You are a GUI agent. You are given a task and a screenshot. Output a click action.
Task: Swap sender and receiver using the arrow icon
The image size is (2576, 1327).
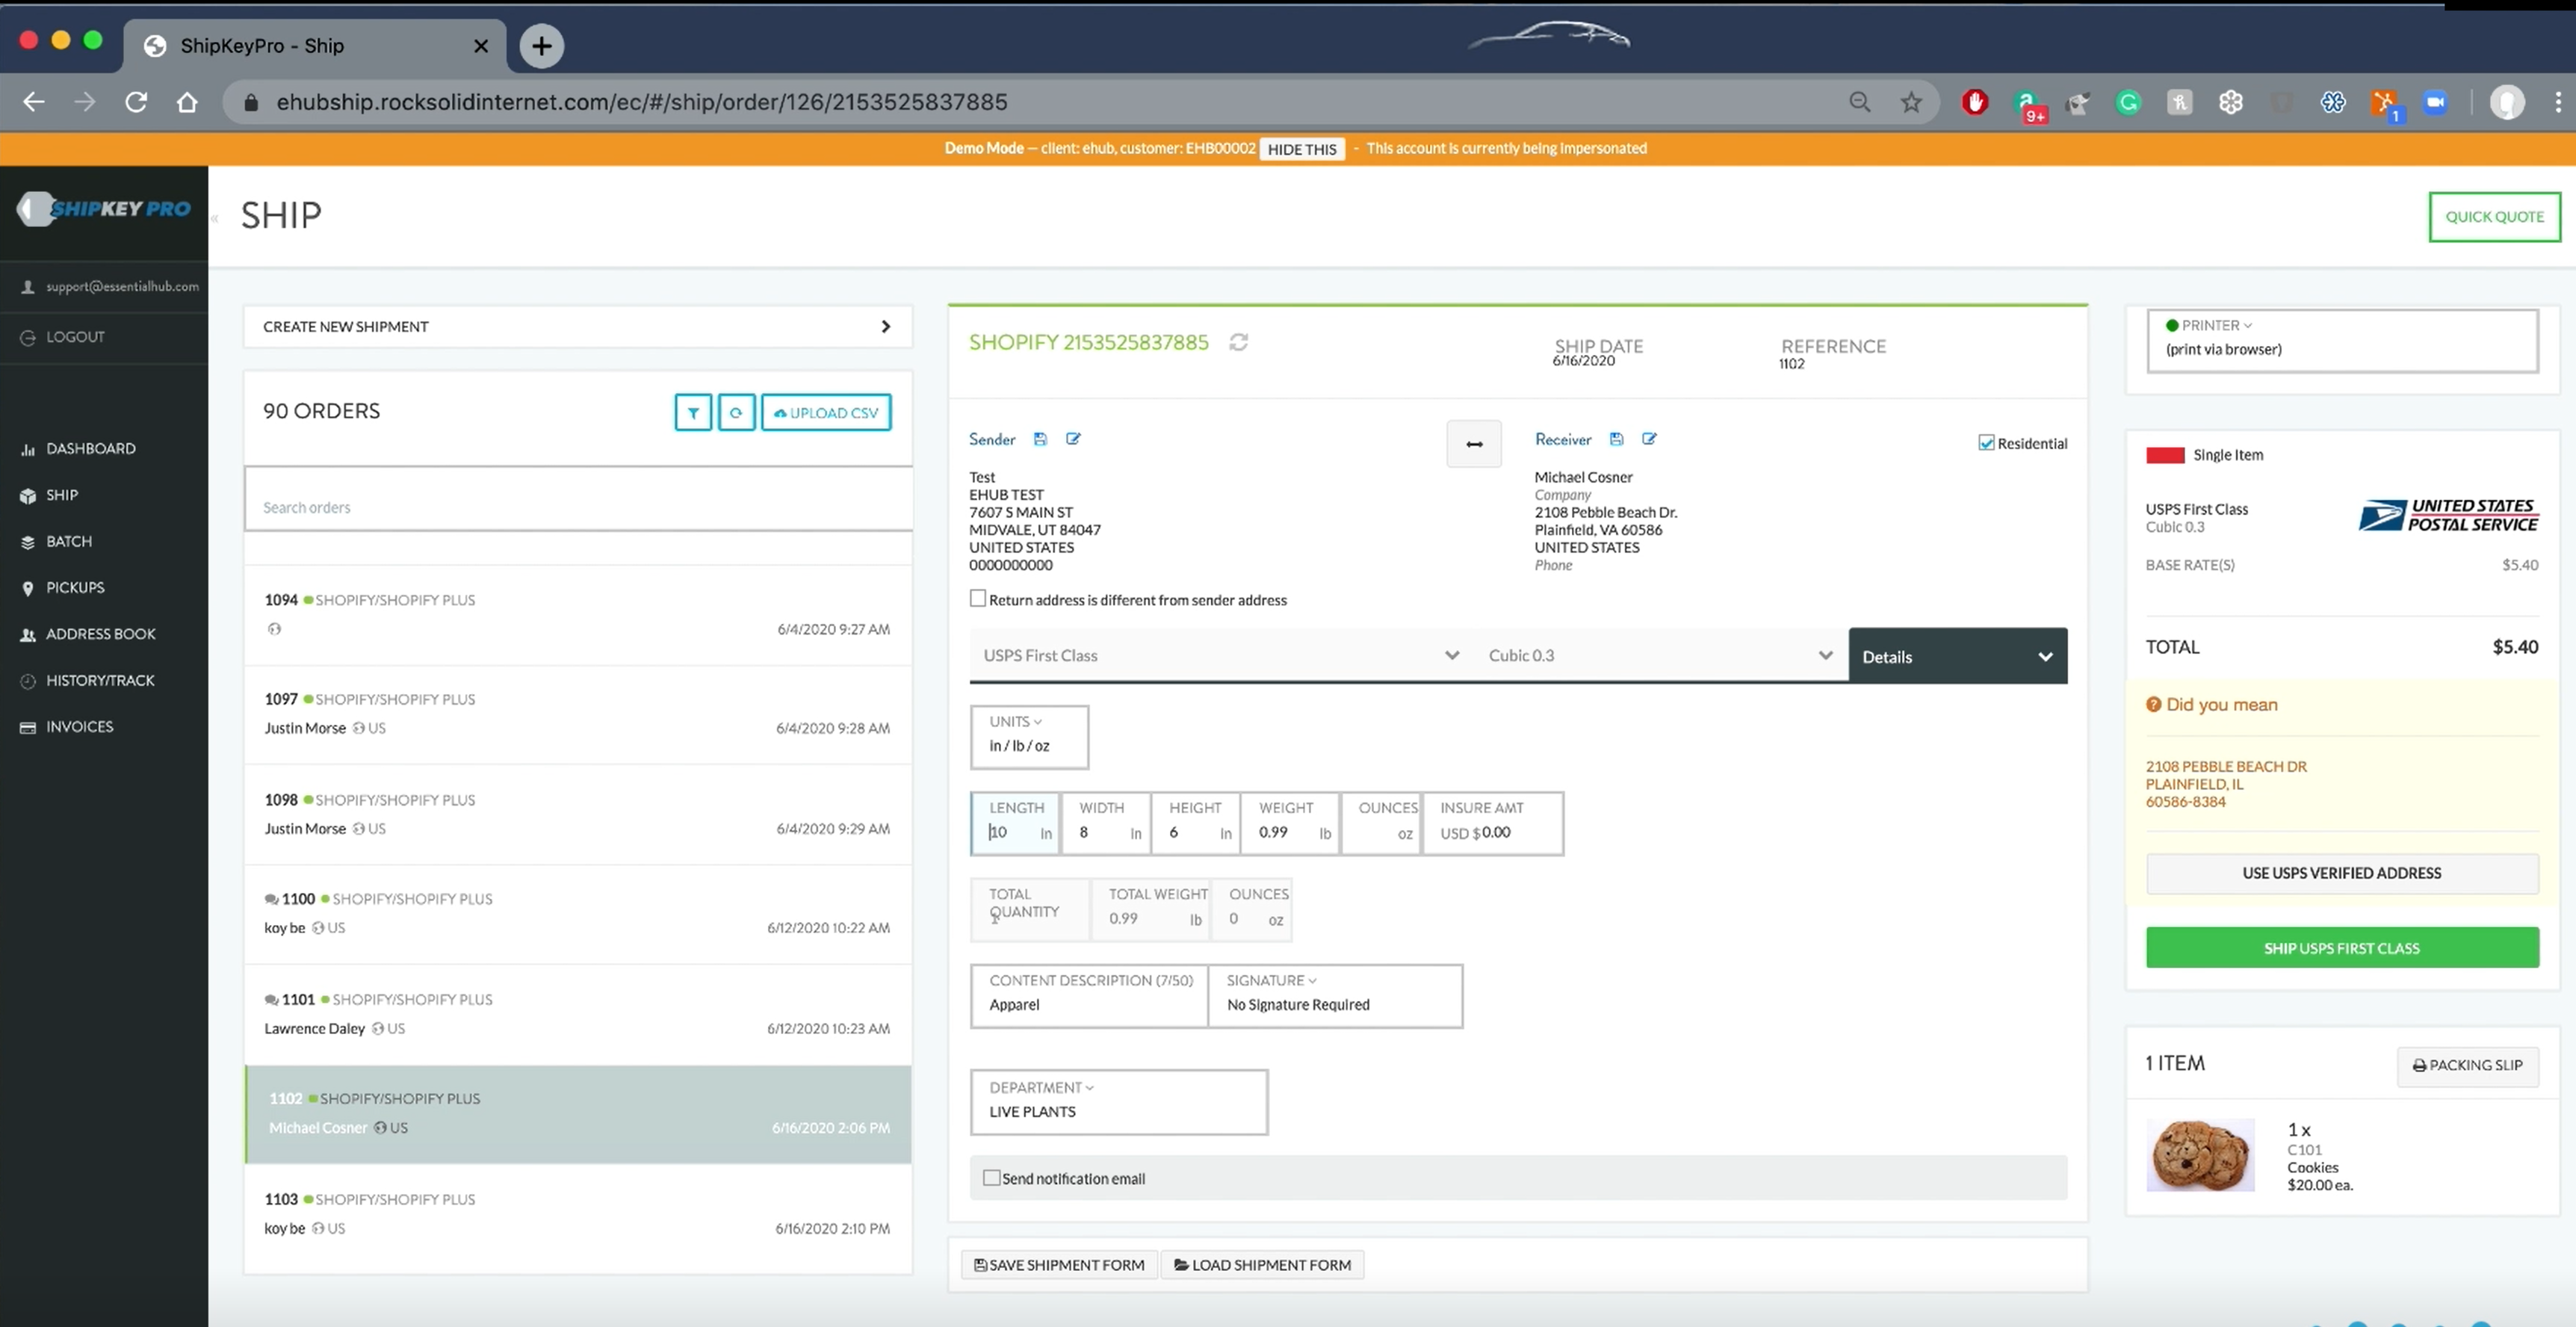coord(1473,443)
